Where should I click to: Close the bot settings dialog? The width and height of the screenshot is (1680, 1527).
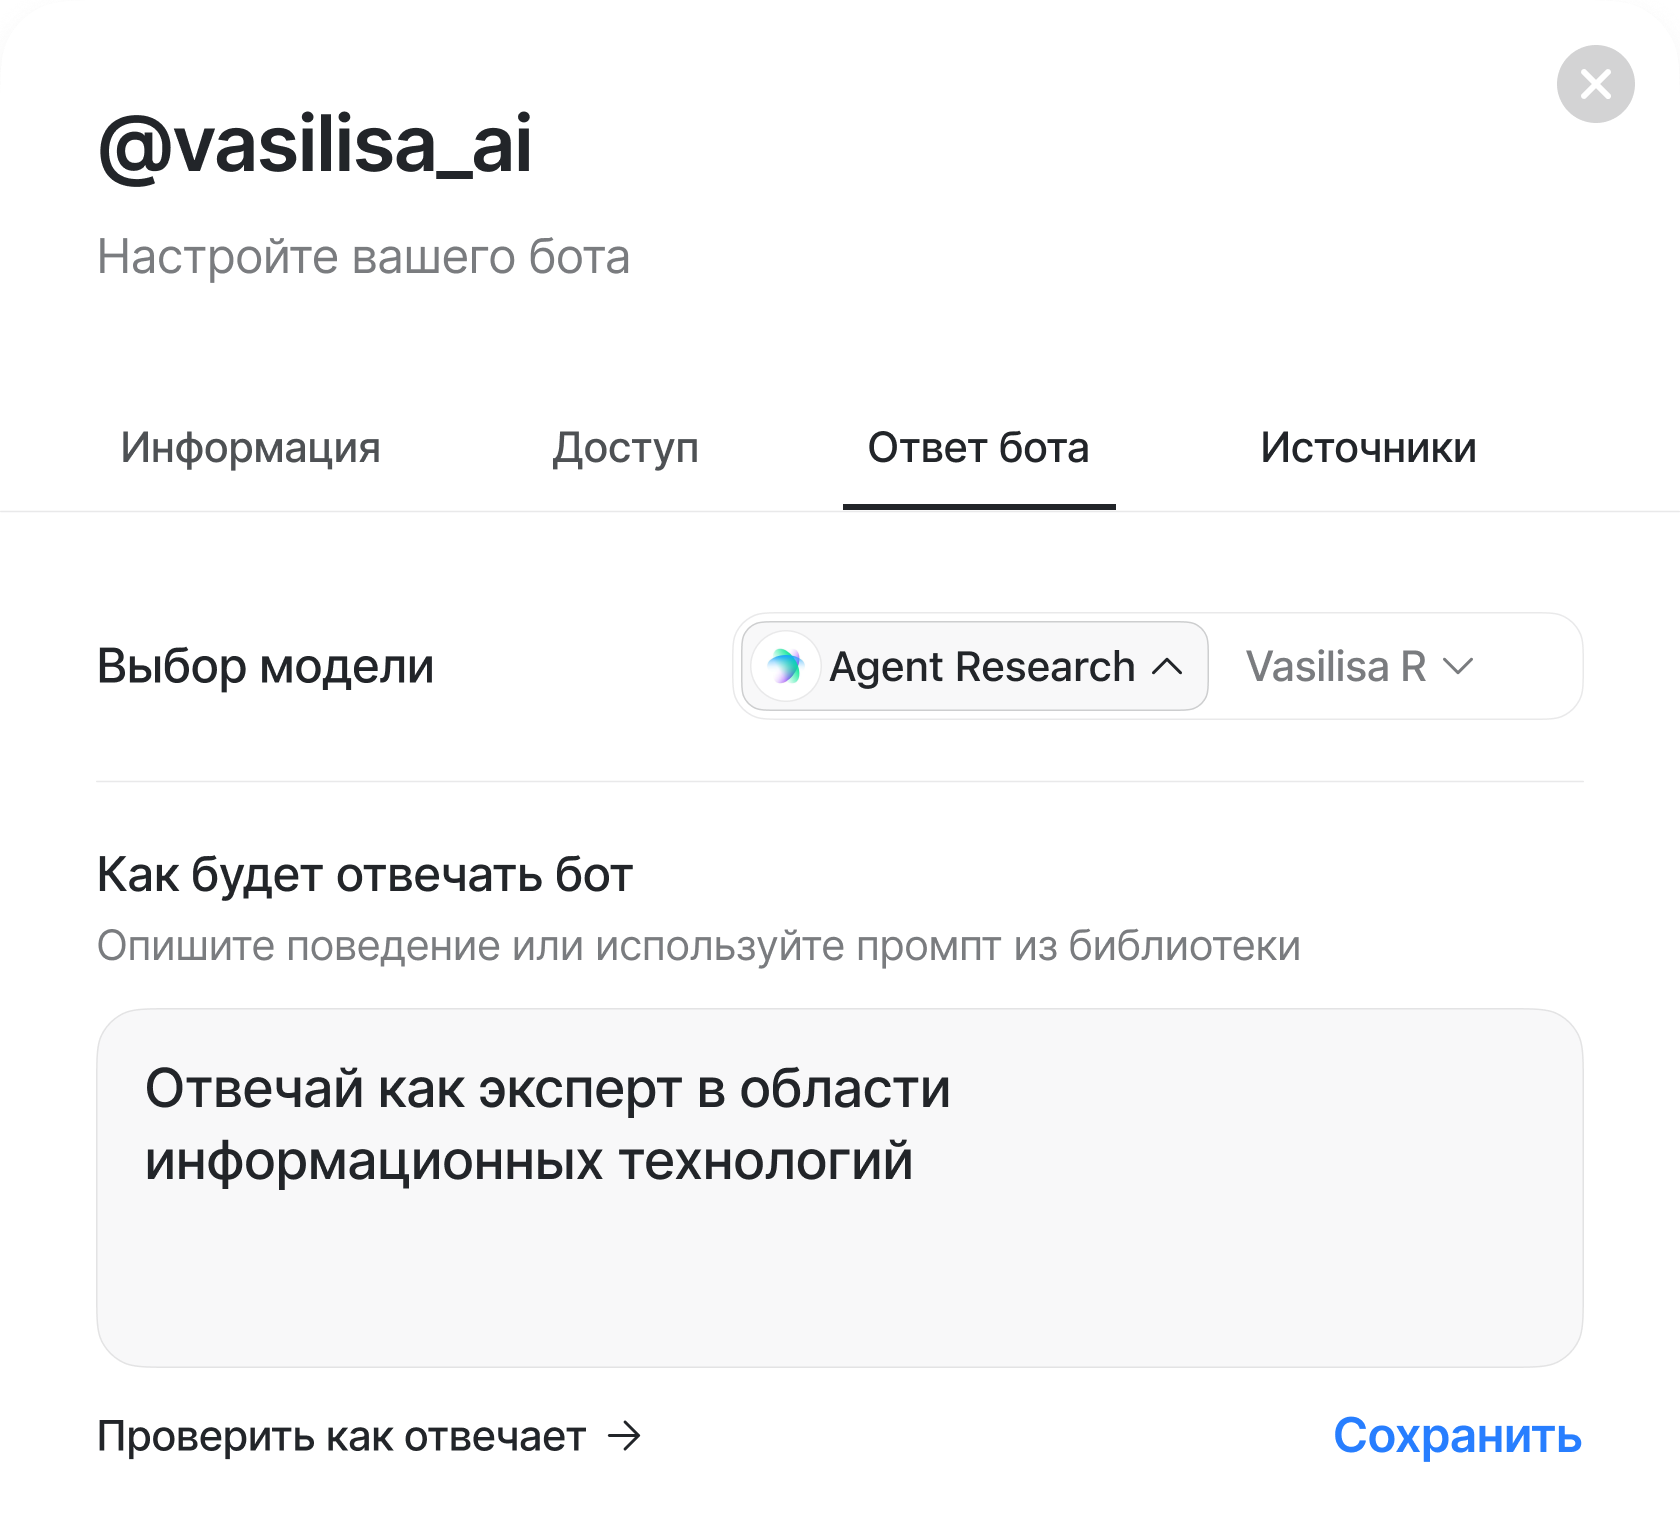[x=1595, y=84]
